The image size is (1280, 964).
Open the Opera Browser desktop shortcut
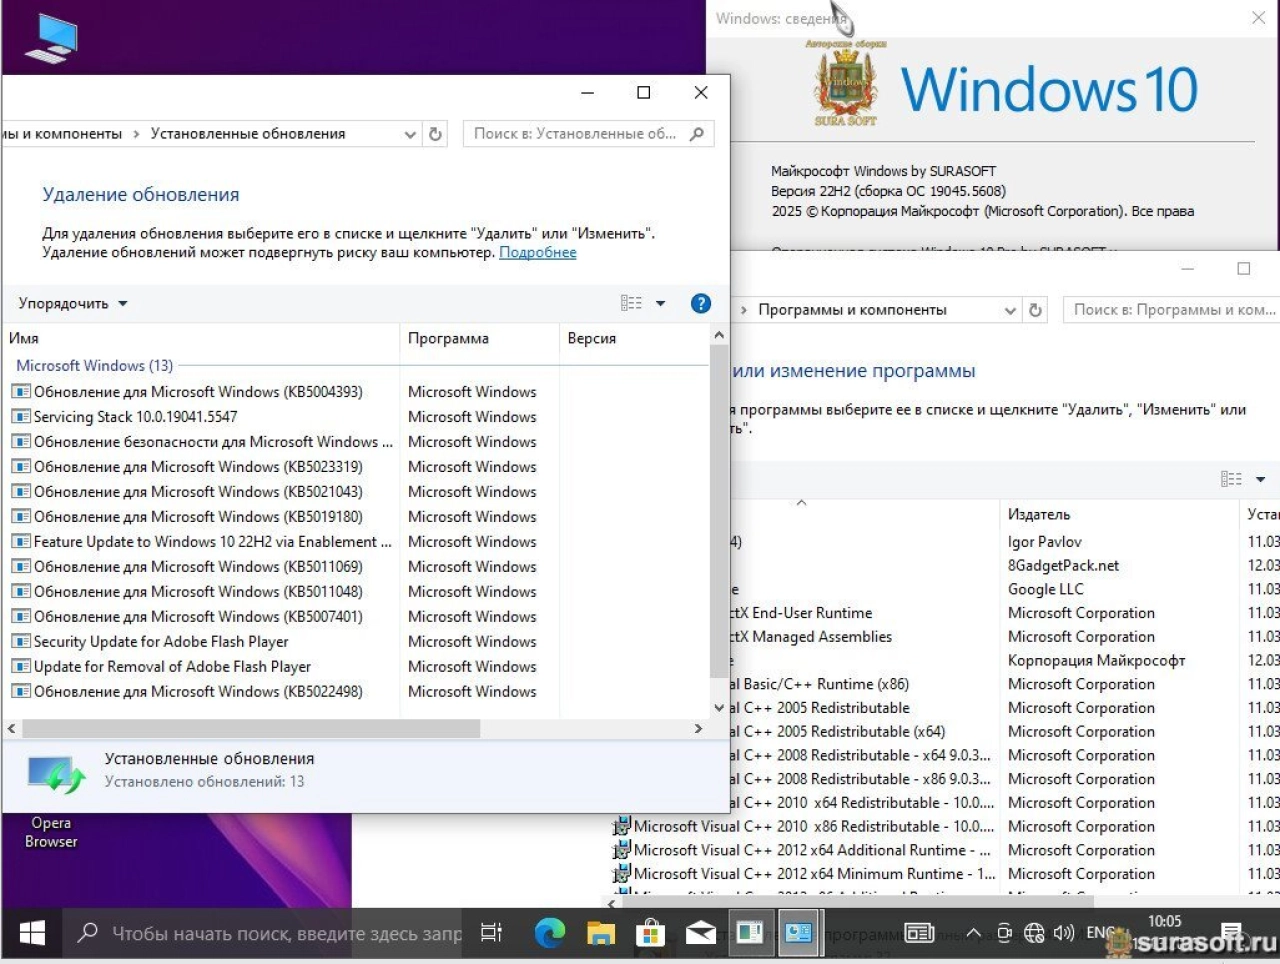click(x=51, y=832)
